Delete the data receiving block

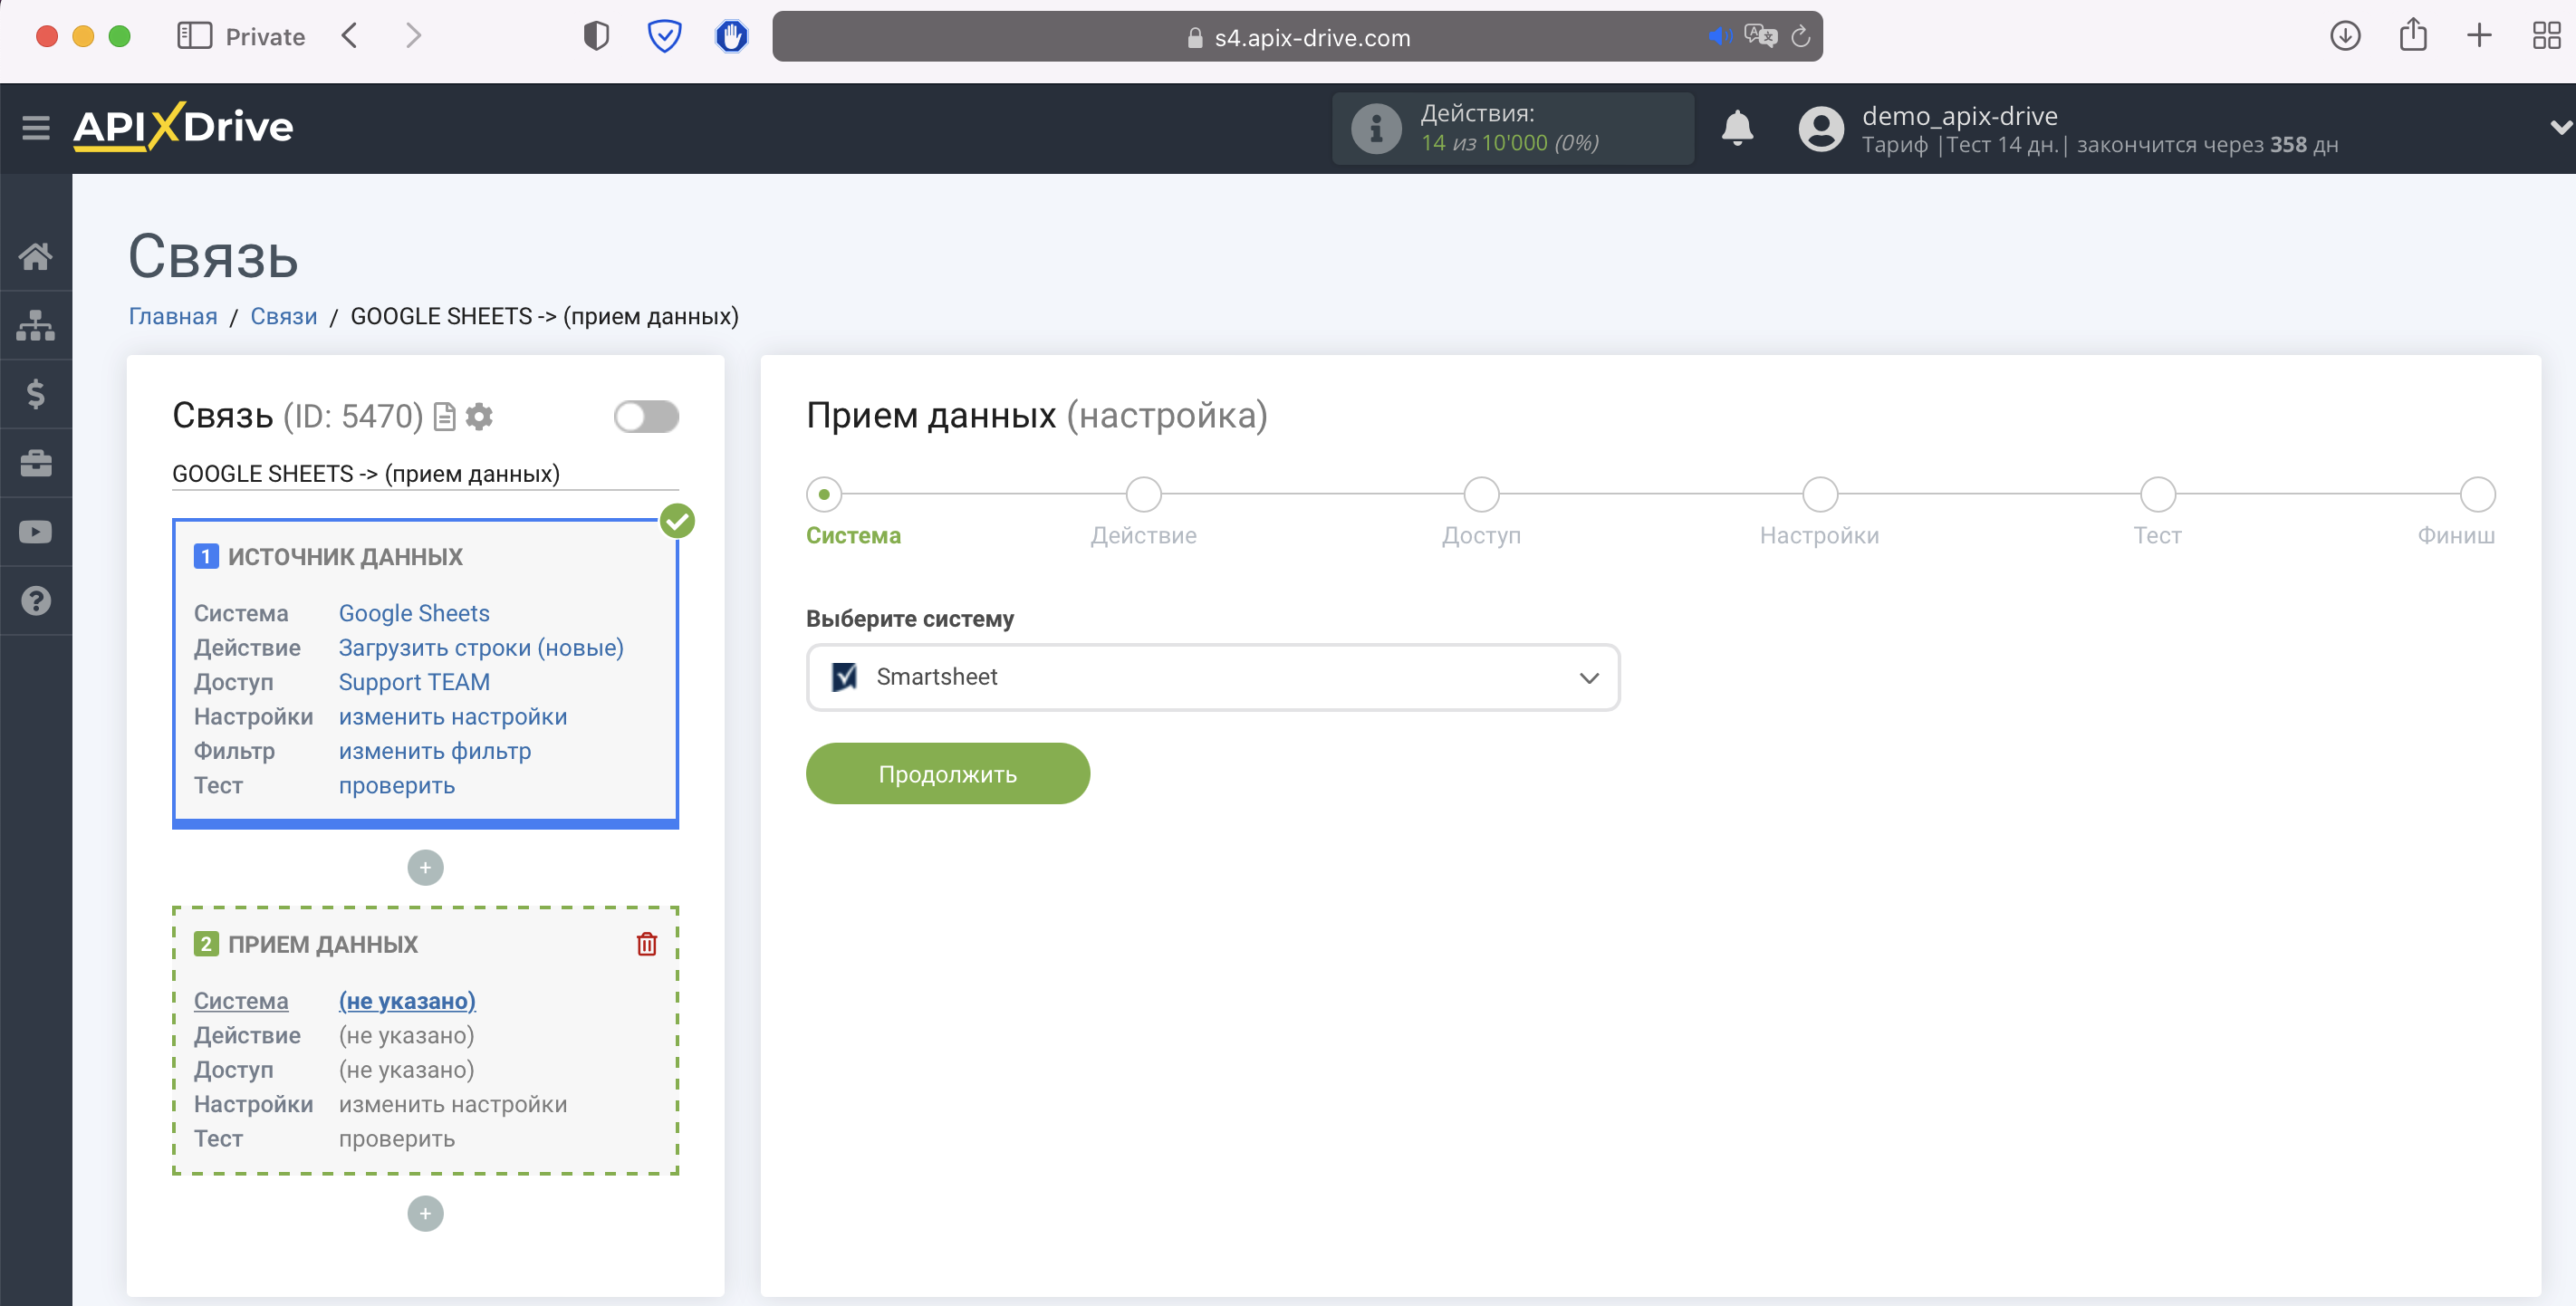coord(647,944)
